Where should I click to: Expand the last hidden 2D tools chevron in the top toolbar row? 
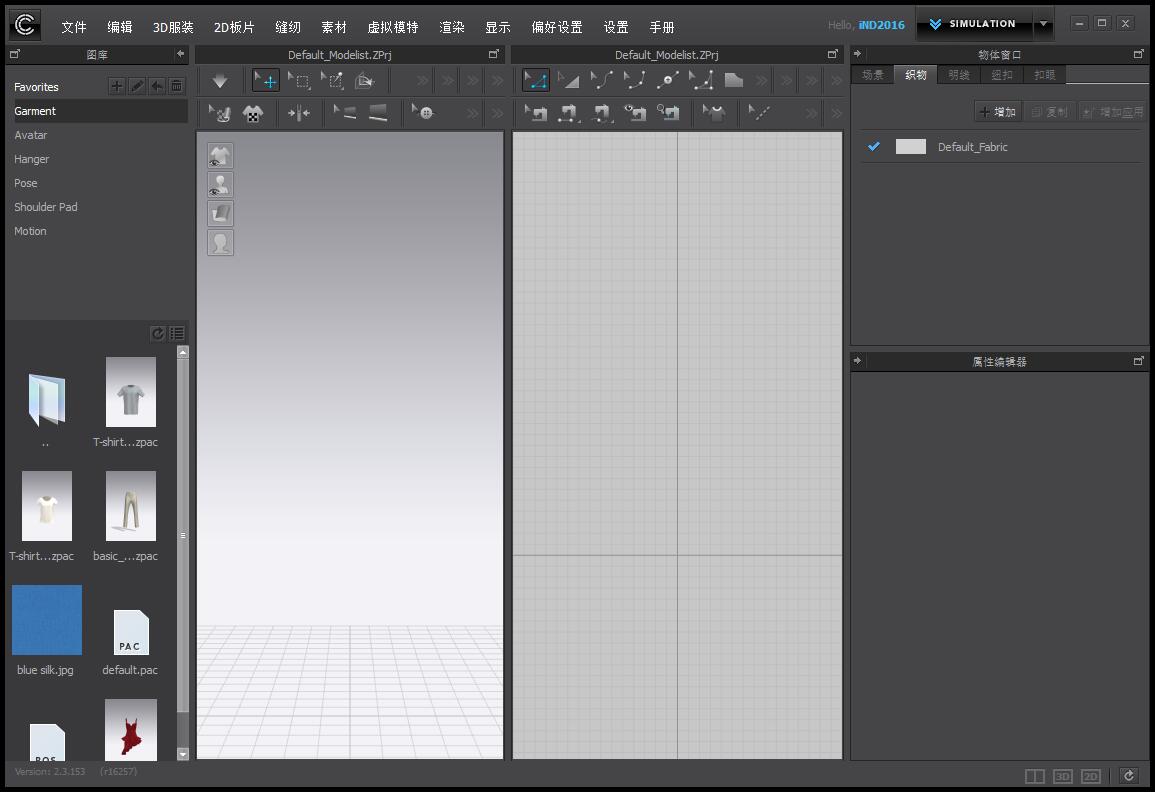click(836, 81)
